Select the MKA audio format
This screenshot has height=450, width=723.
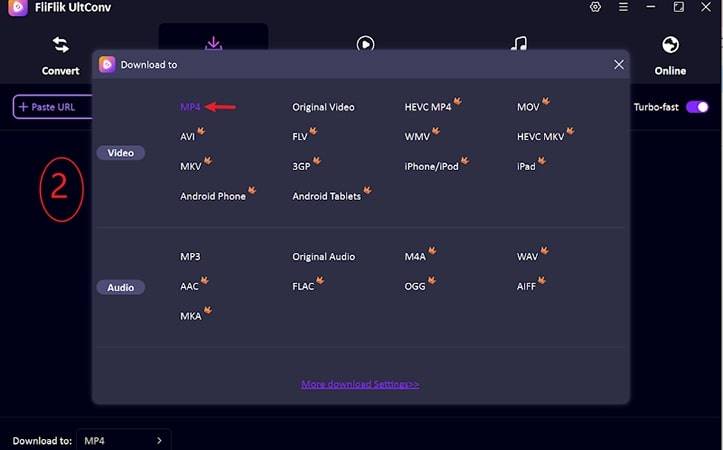(190, 316)
